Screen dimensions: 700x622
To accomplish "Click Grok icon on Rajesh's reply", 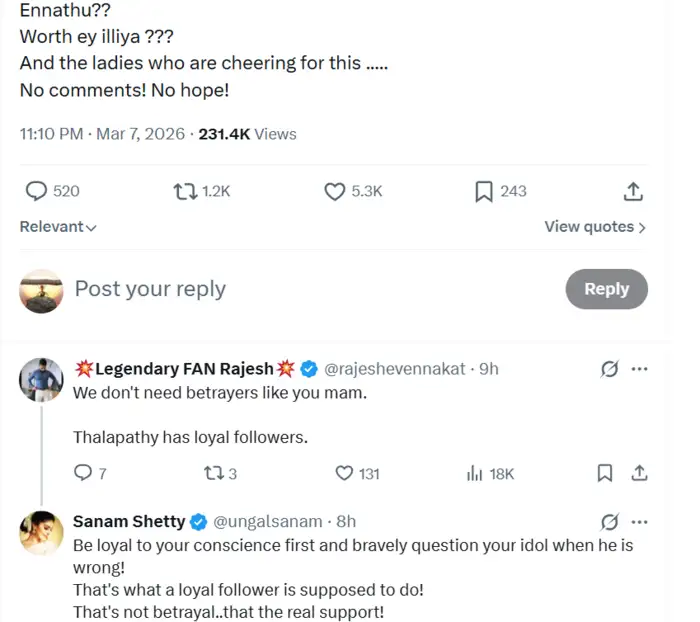I will pyautogui.click(x=609, y=369).
